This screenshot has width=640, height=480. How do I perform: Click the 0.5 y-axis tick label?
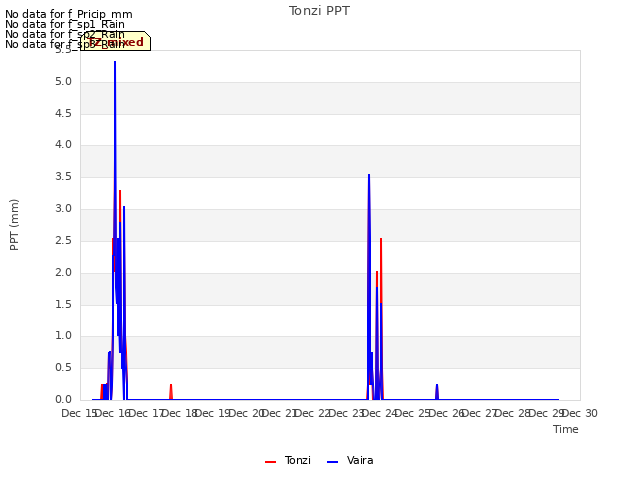coord(63,368)
